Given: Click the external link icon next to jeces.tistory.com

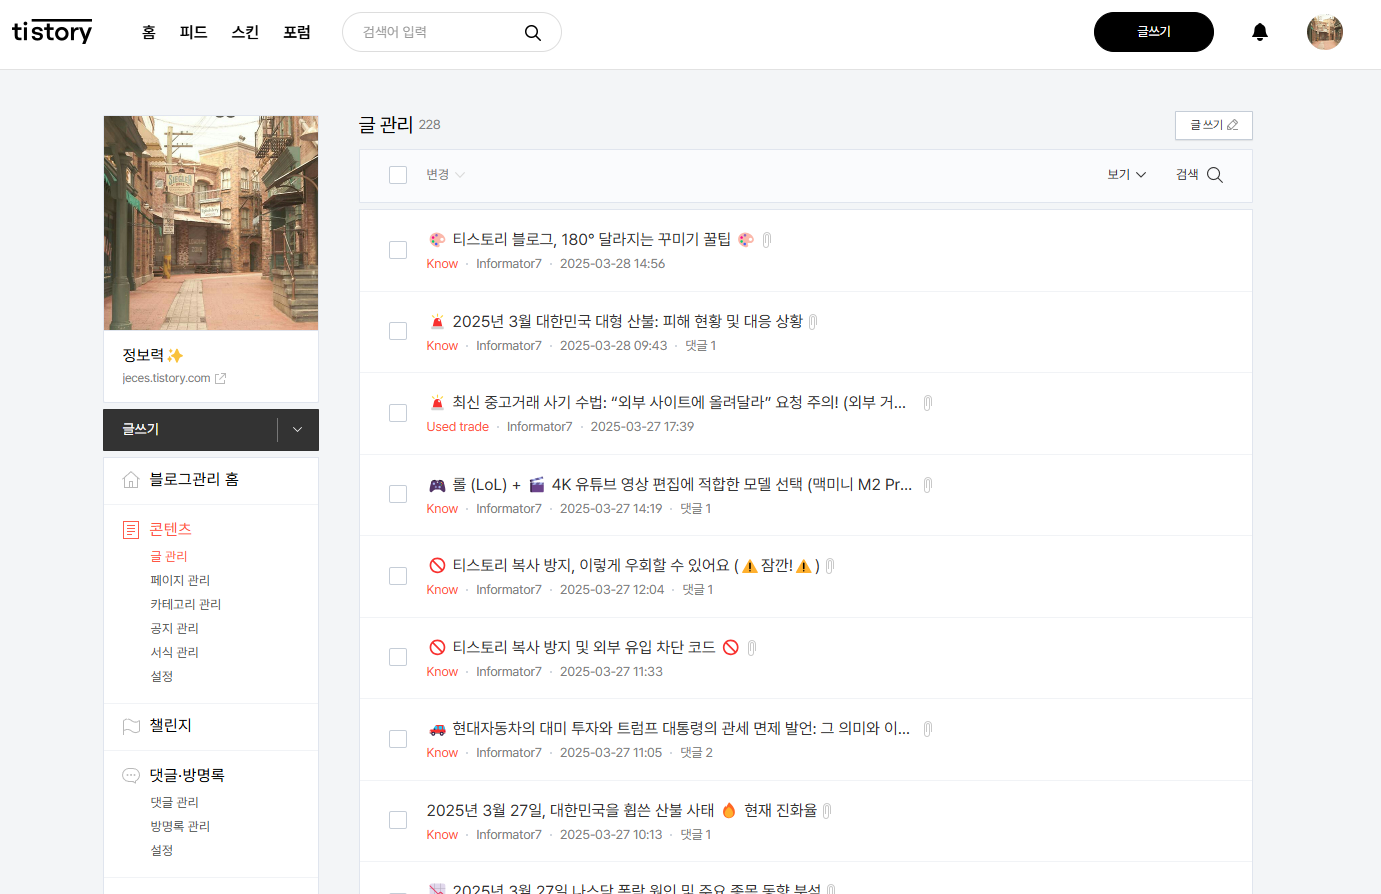Looking at the screenshot, I should pyautogui.click(x=221, y=378).
